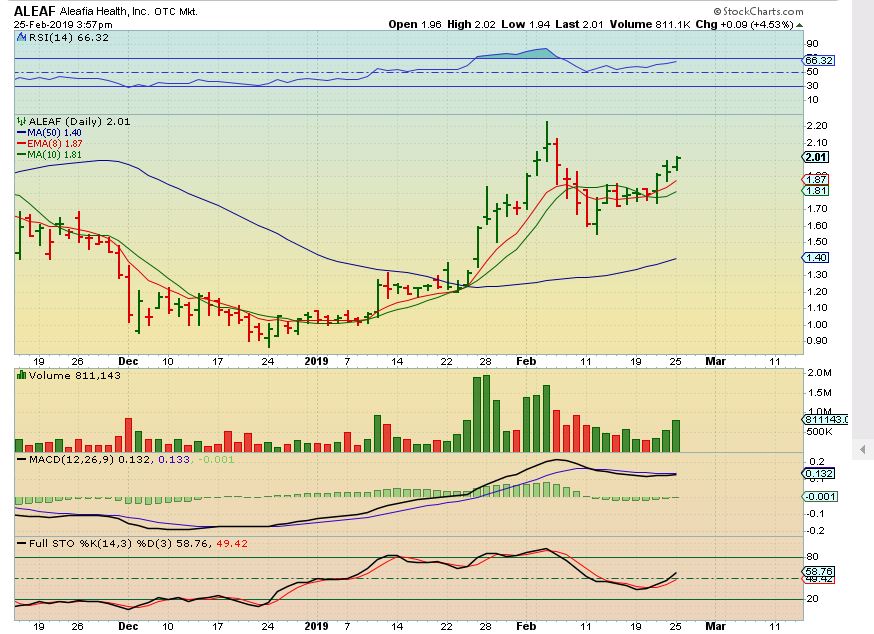Click the RSI(14) indicator line icon

pyautogui.click(x=21, y=37)
